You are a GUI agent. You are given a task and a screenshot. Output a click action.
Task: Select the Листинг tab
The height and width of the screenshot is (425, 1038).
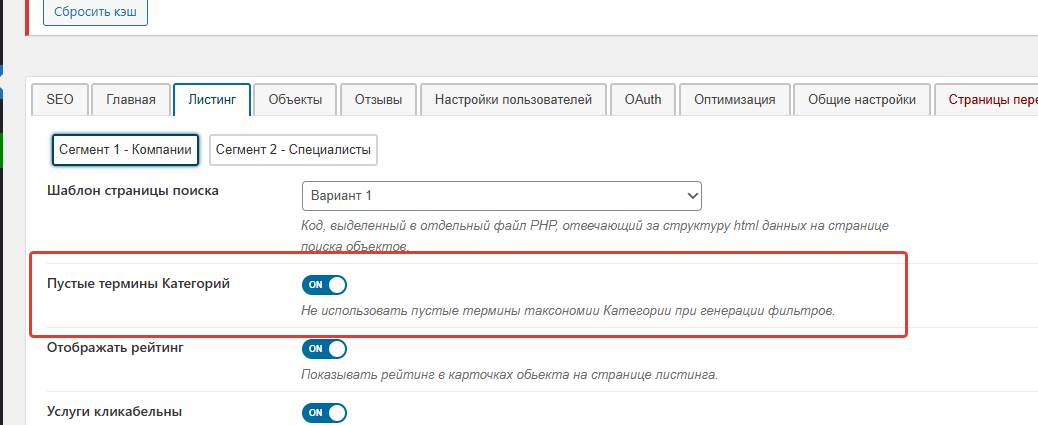212,100
